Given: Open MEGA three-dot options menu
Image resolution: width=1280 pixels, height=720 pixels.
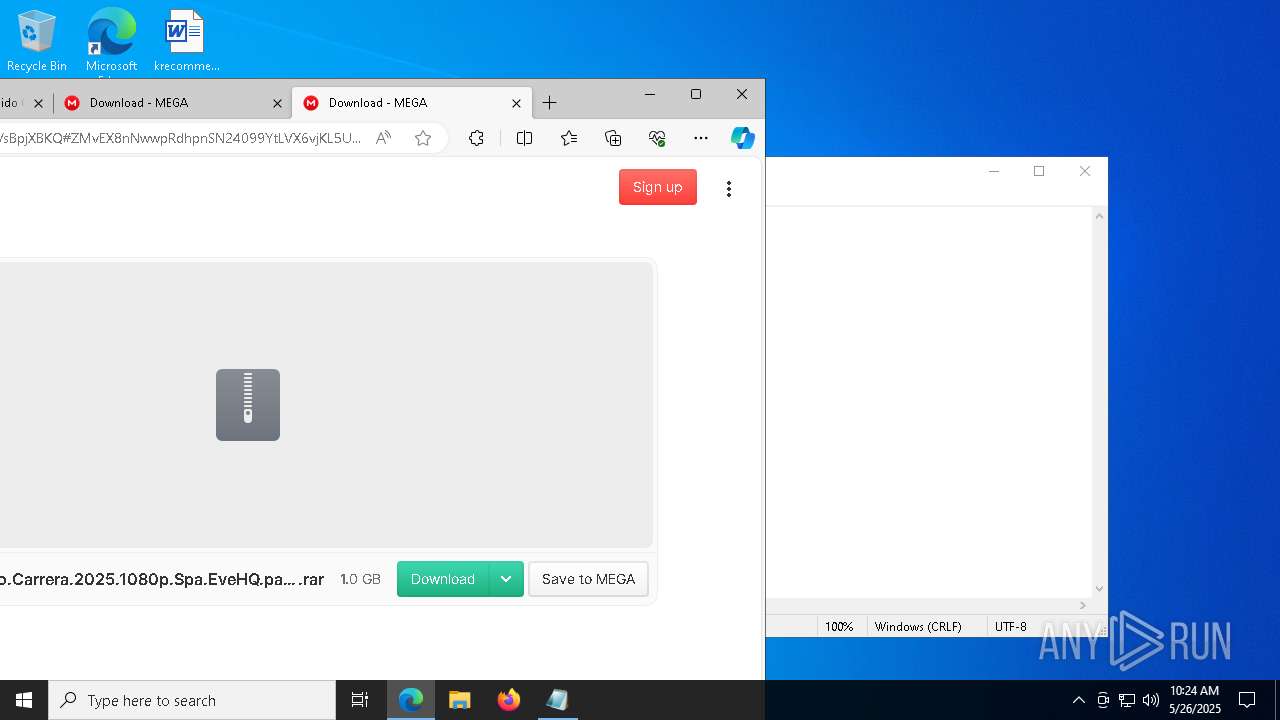Looking at the screenshot, I should pyautogui.click(x=729, y=189).
